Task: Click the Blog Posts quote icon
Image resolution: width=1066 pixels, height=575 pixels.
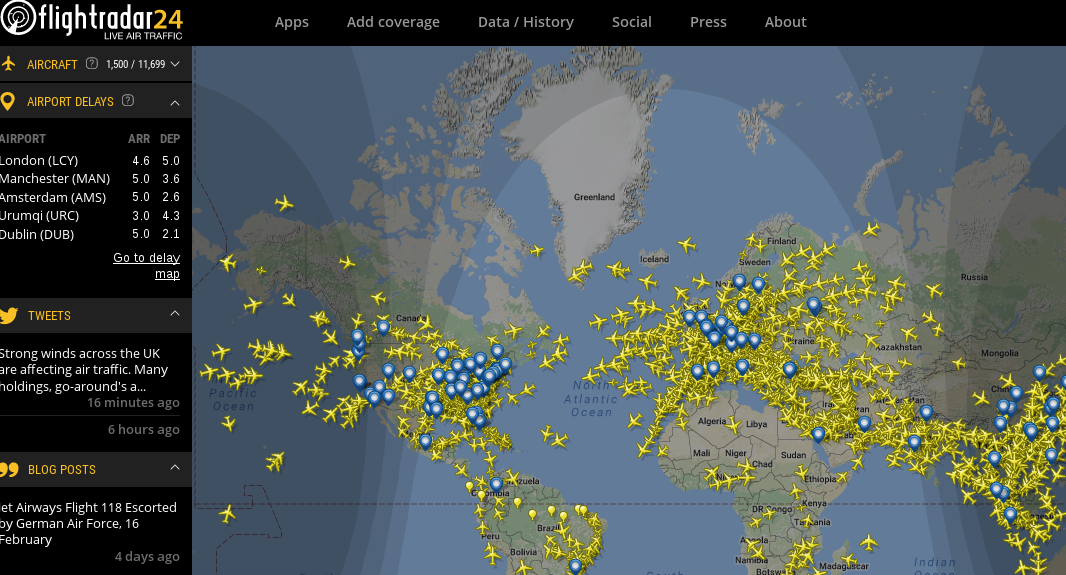Action: click(10, 469)
